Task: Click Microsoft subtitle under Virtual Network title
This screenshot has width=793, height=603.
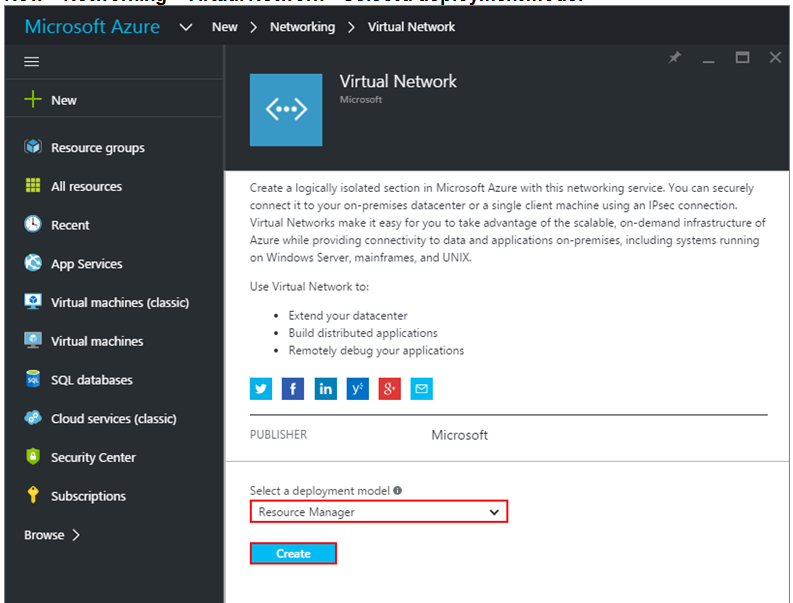Action: [361, 100]
